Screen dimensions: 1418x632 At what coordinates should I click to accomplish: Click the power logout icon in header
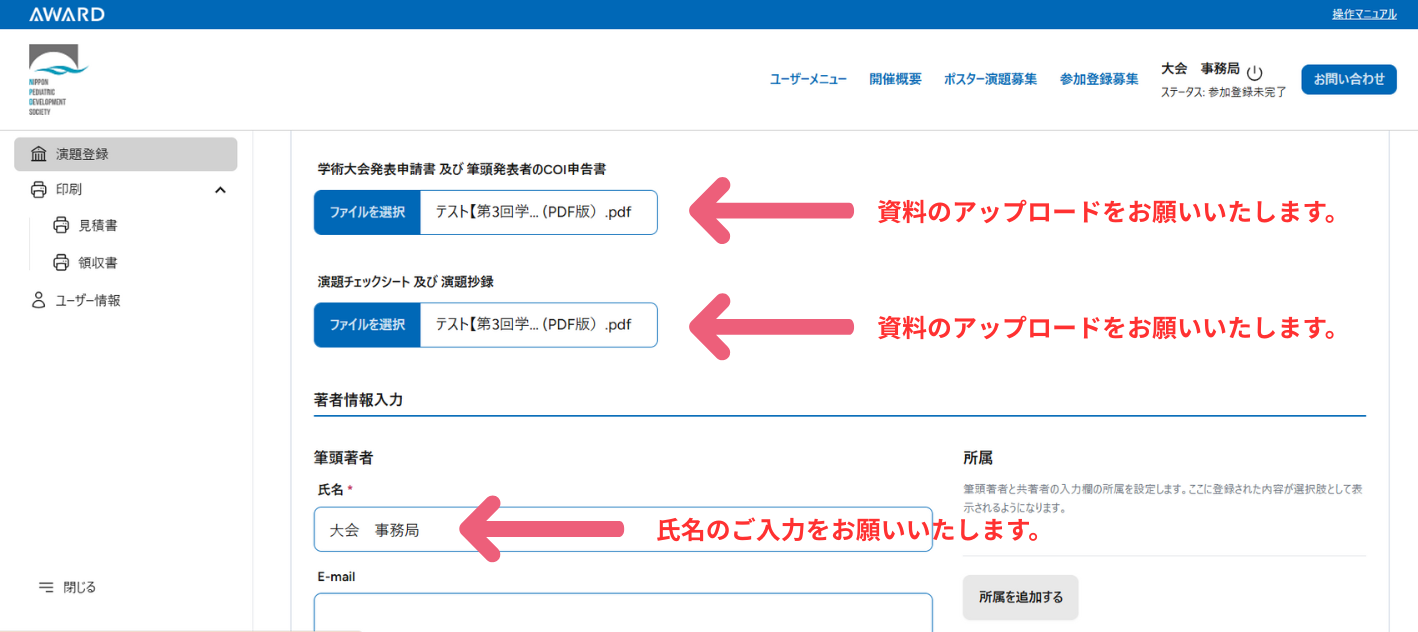pyautogui.click(x=1255, y=73)
